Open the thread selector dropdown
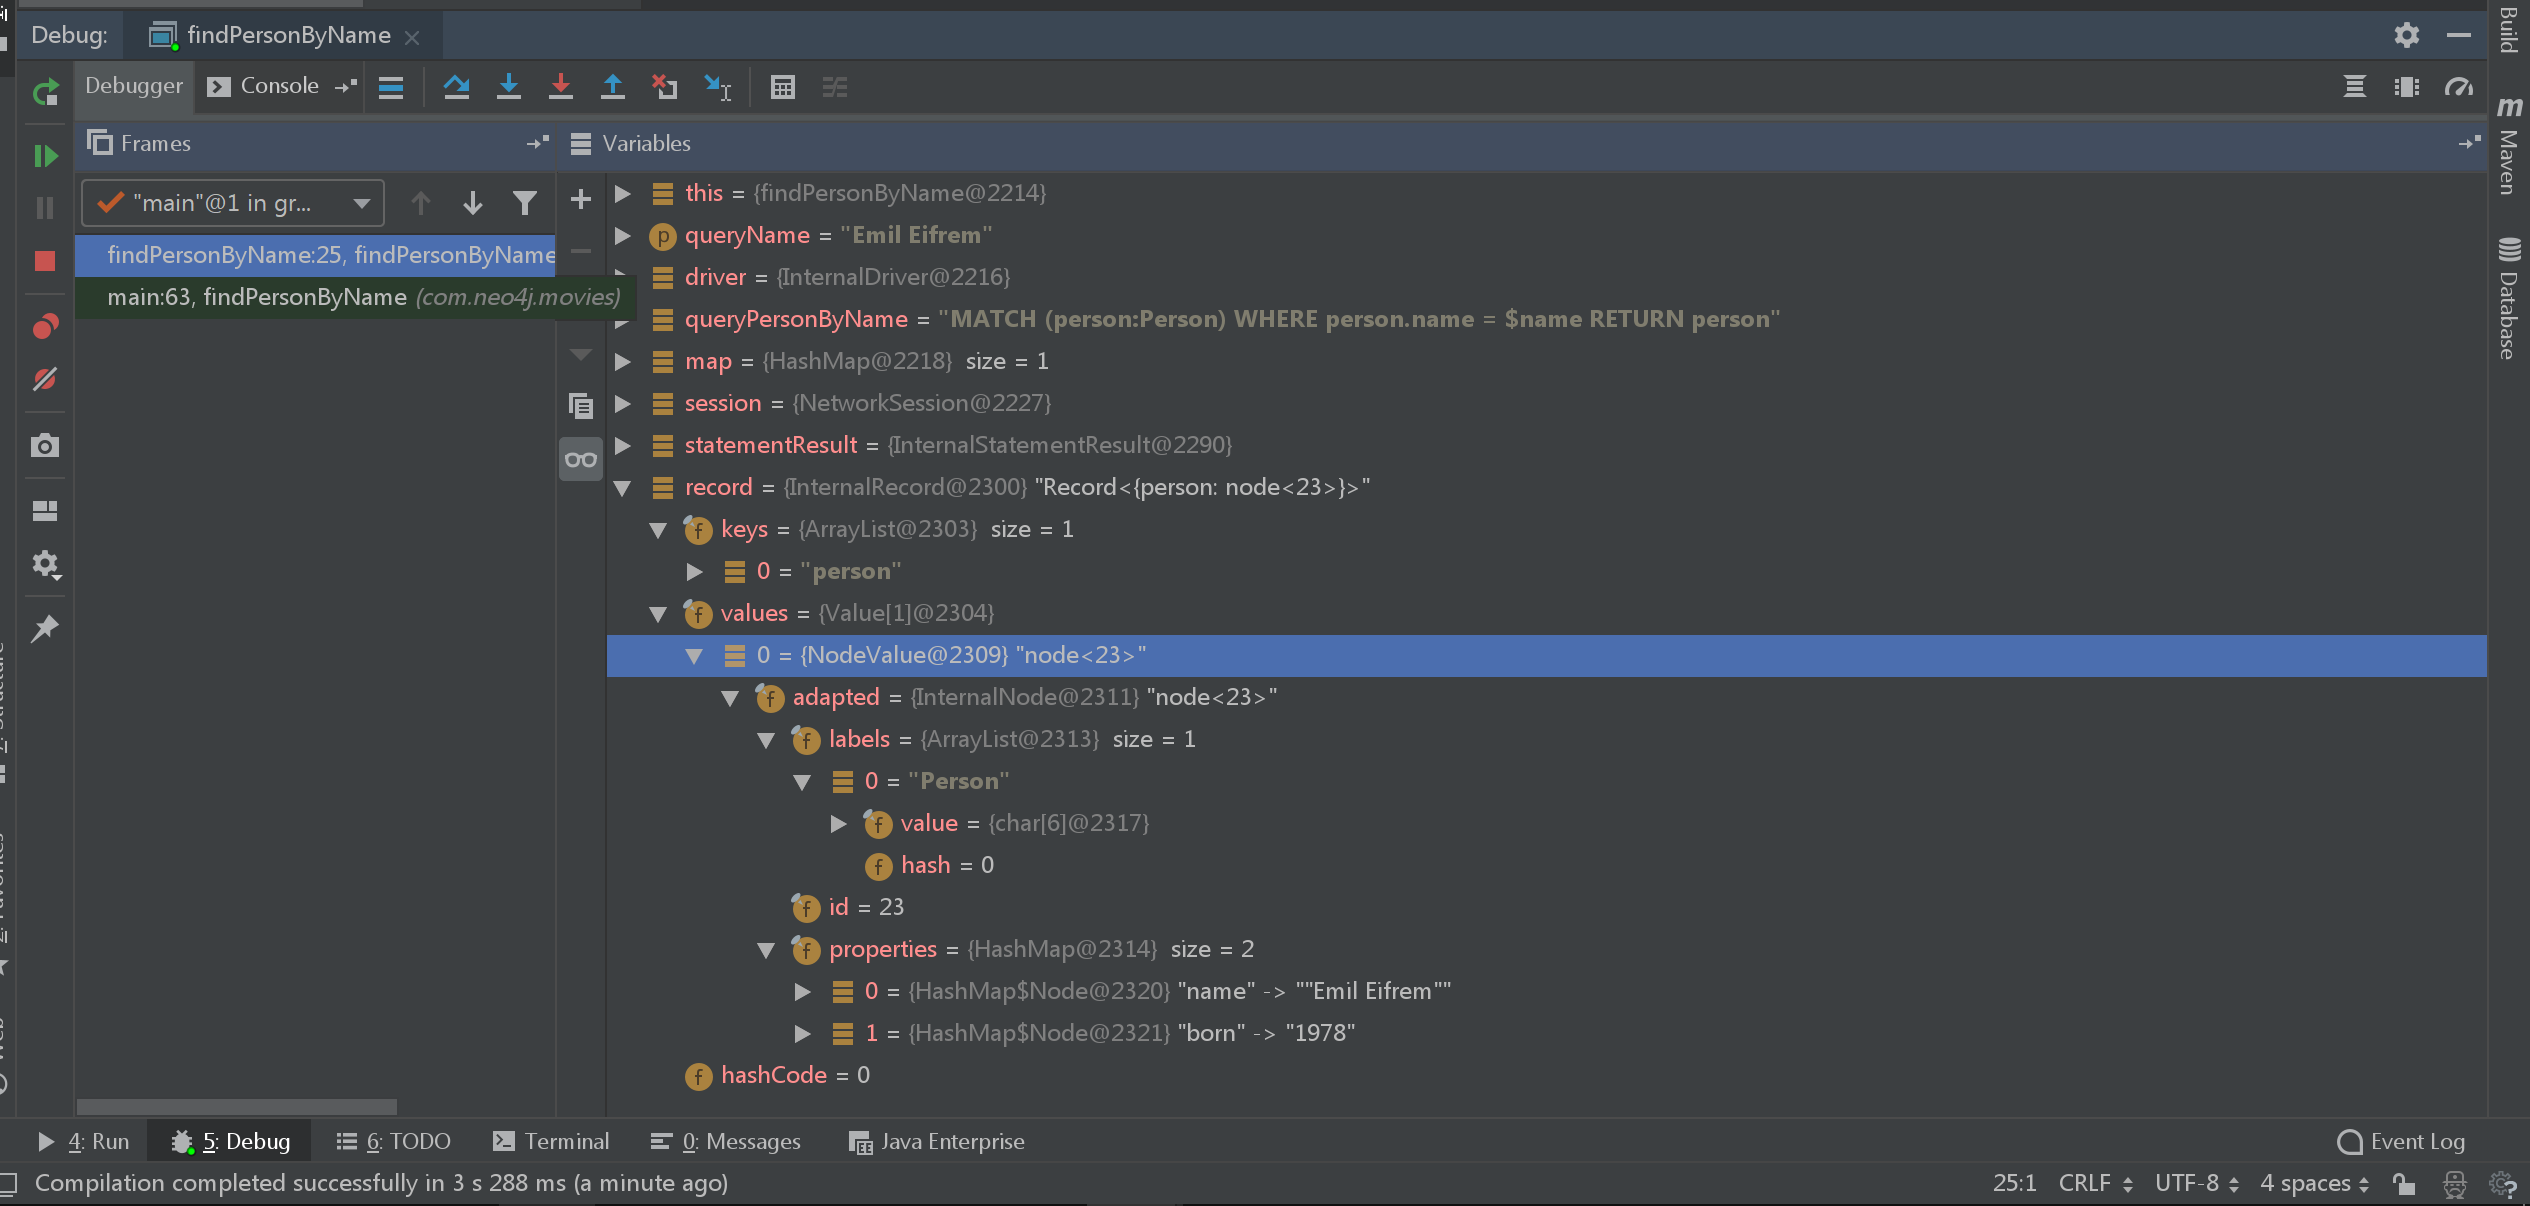 (x=233, y=203)
